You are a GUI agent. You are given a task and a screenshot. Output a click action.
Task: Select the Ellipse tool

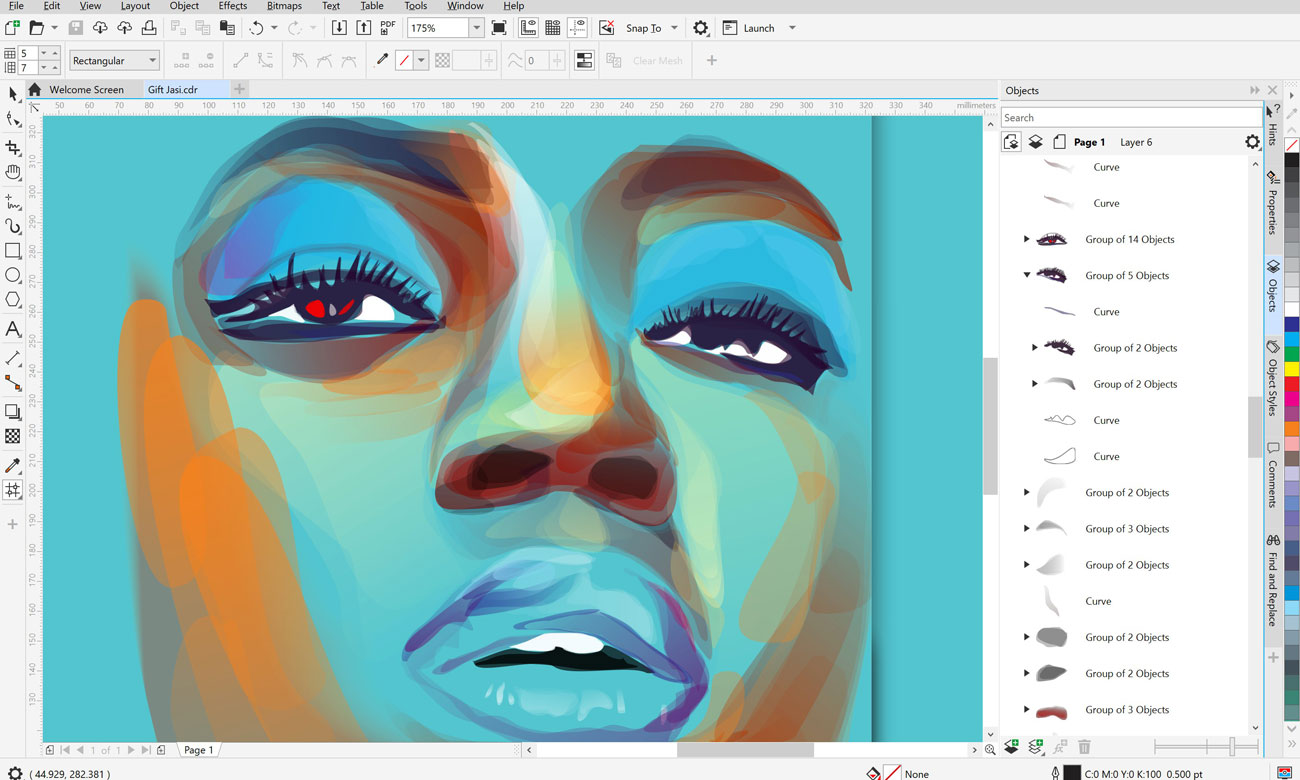tap(13, 276)
